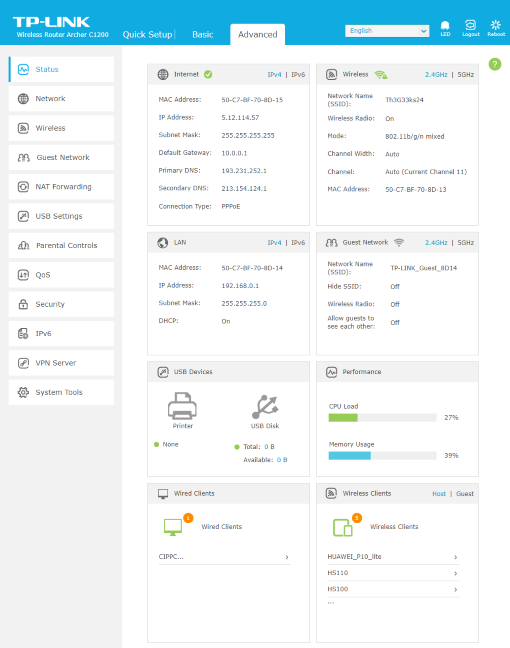Select IPv4 in the LAN panel

tap(274, 243)
